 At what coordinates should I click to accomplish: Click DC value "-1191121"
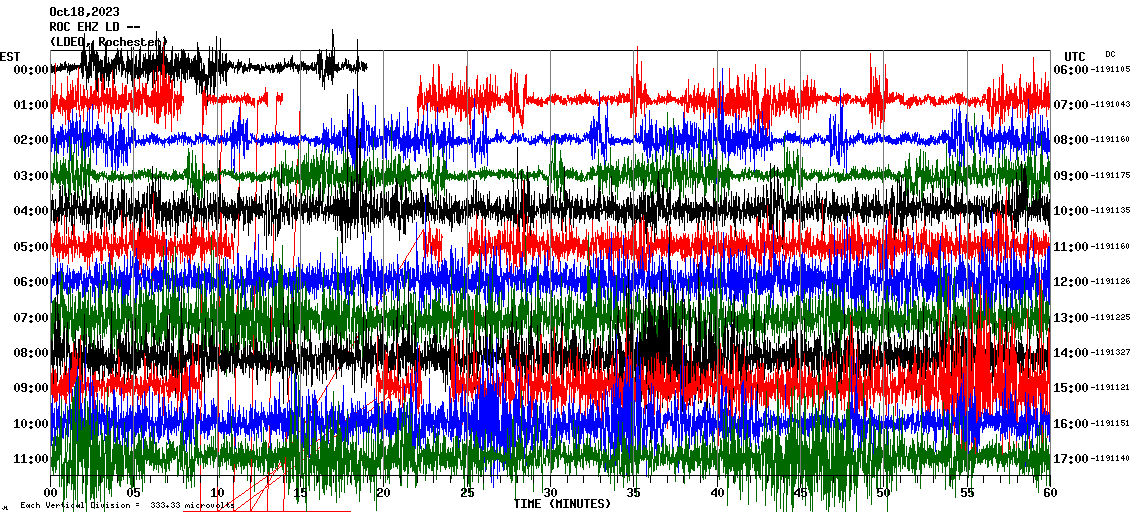click(x=1109, y=387)
